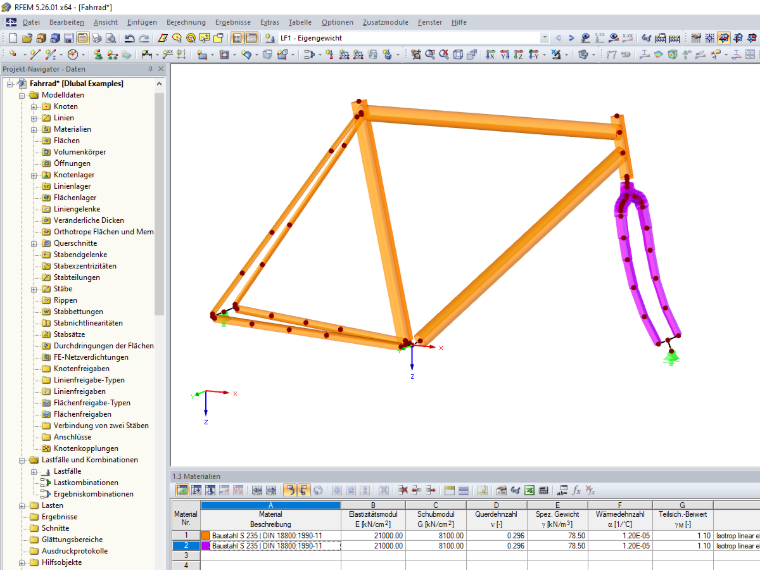760x570 pixels.
Task: Expand the Knoten tree node
Action: coord(34,107)
